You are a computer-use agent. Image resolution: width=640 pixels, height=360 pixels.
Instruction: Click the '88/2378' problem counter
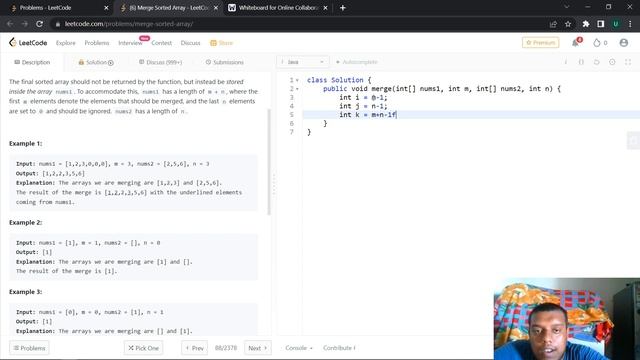click(226, 348)
